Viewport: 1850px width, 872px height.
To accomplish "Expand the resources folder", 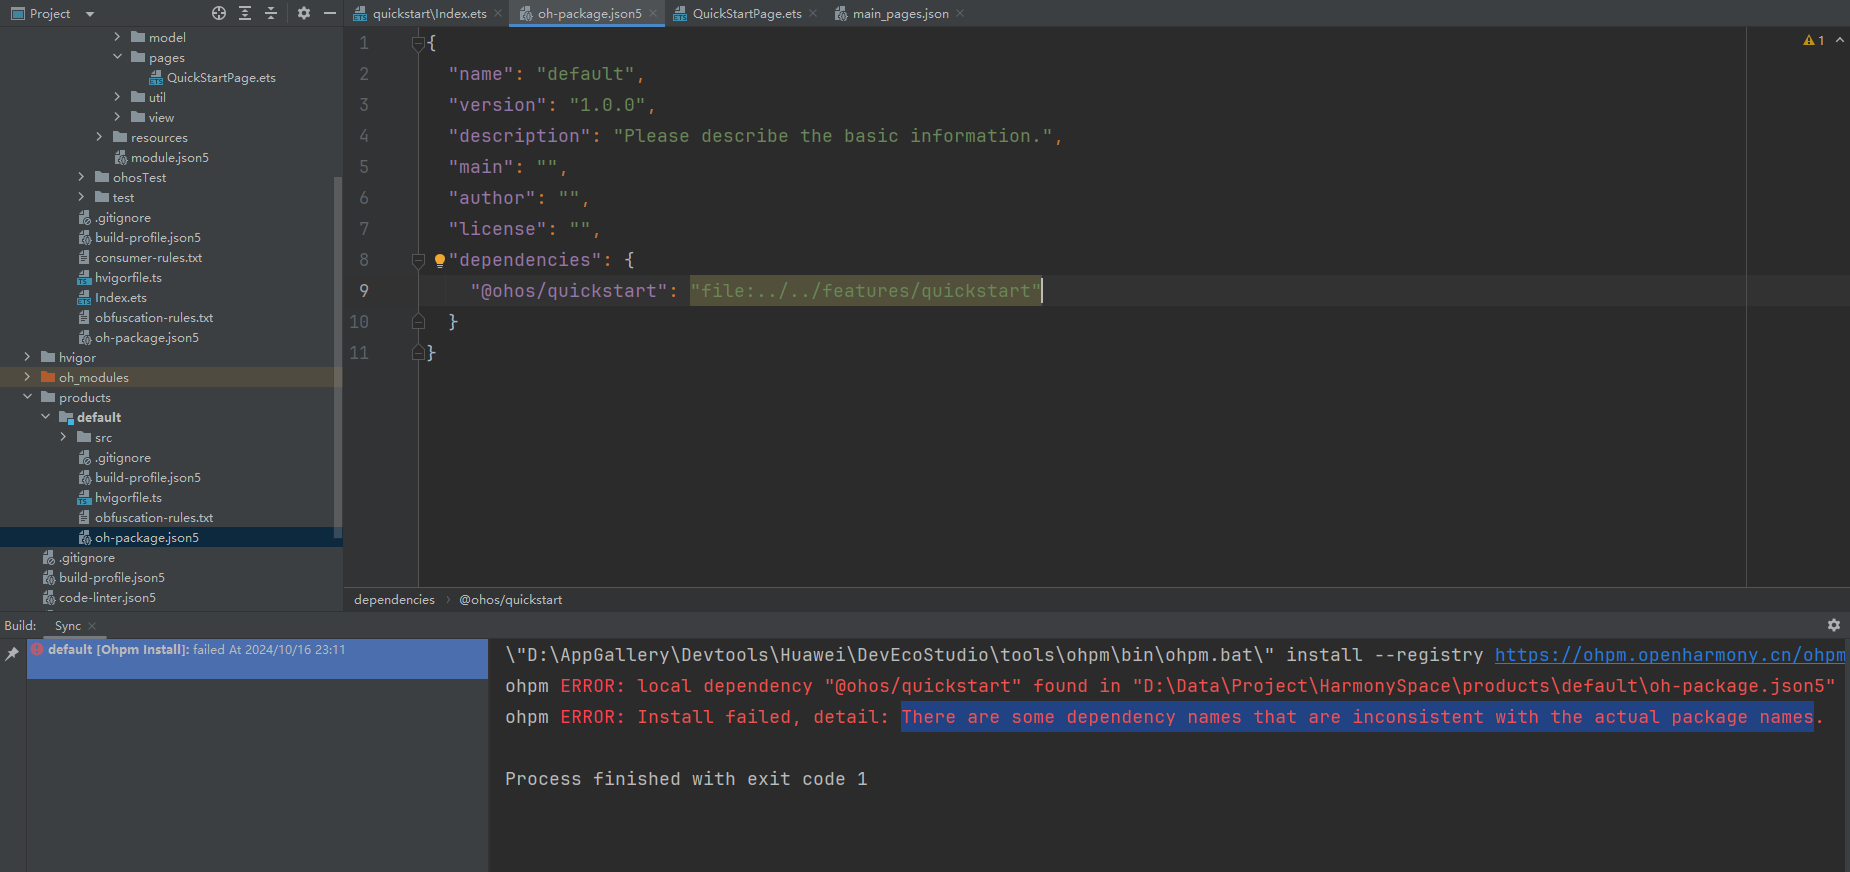I will 99,137.
